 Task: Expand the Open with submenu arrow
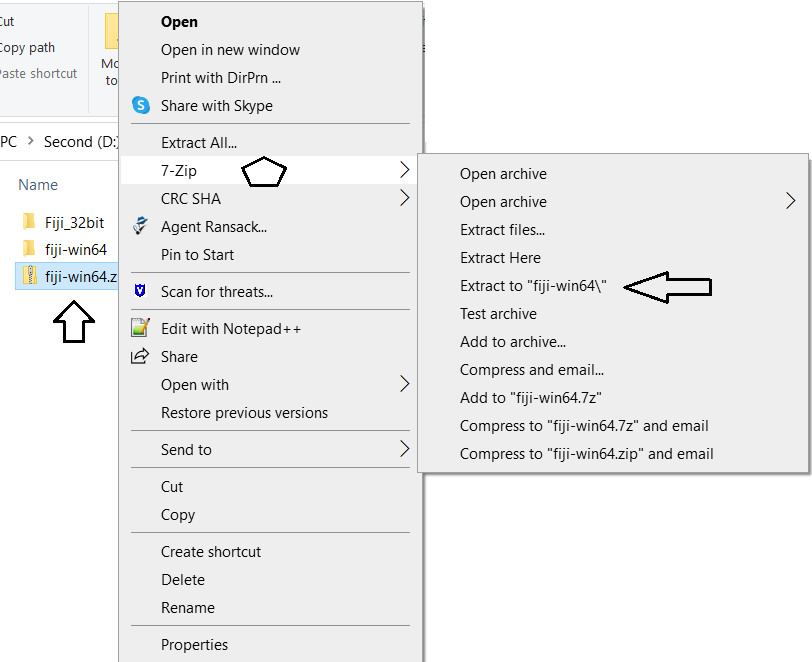pos(404,384)
